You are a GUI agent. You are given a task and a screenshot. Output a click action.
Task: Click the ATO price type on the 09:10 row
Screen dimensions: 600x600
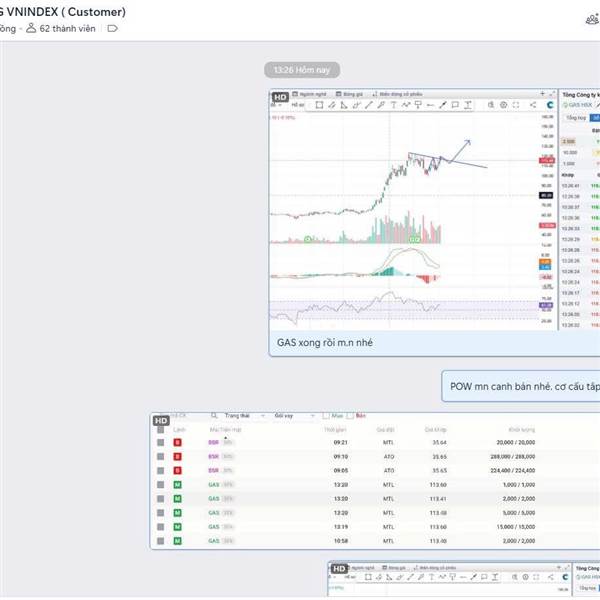tap(389, 457)
